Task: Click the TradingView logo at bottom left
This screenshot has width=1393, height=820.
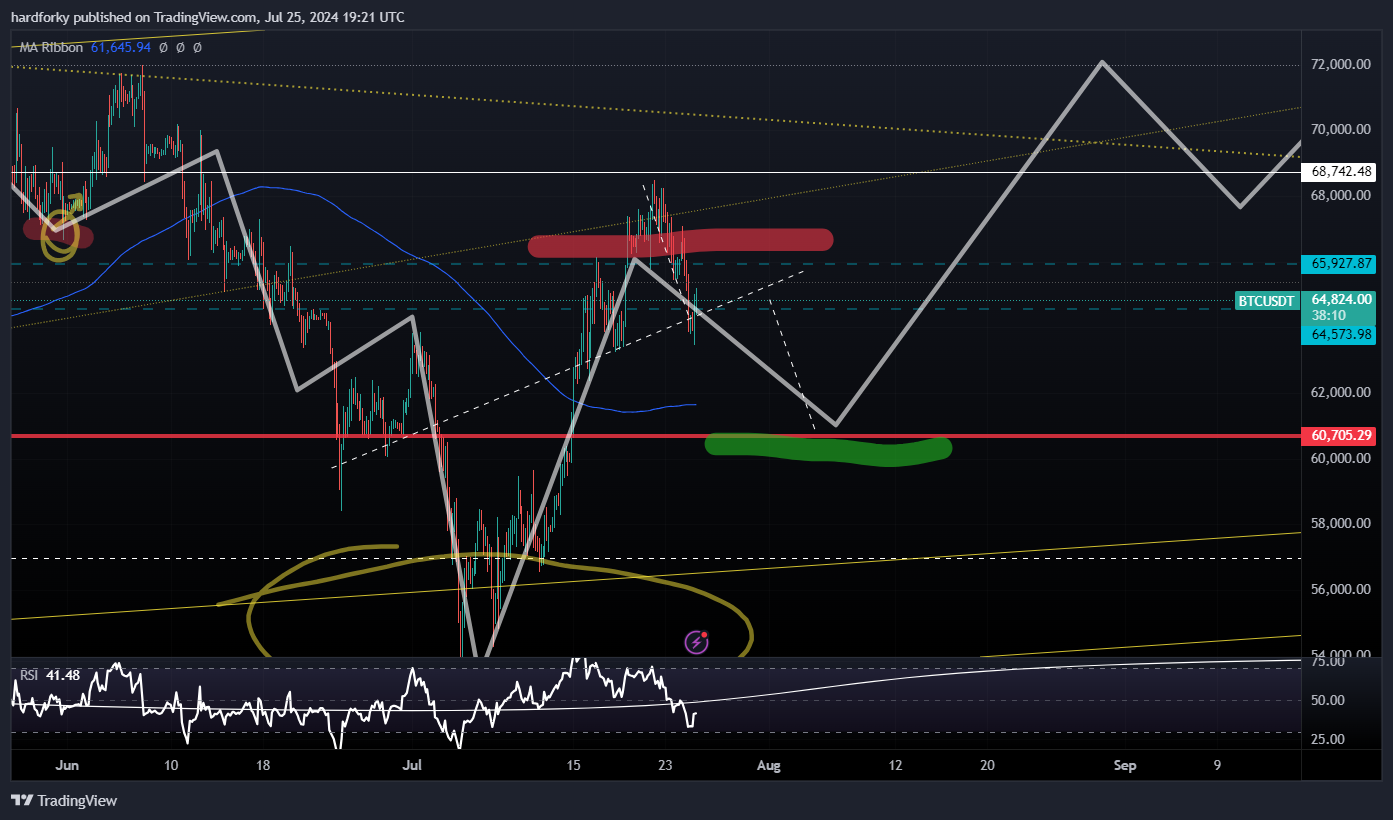Action: pos(64,800)
